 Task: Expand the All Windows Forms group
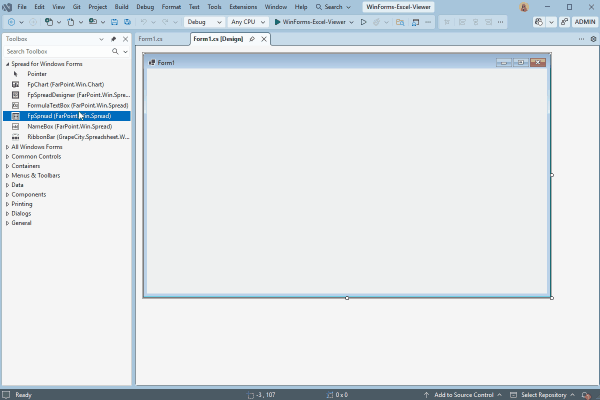7,147
